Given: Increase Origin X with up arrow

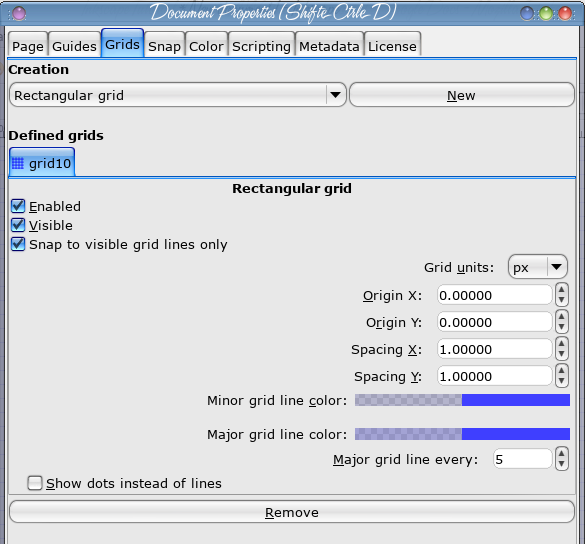Looking at the screenshot, I should (561, 290).
